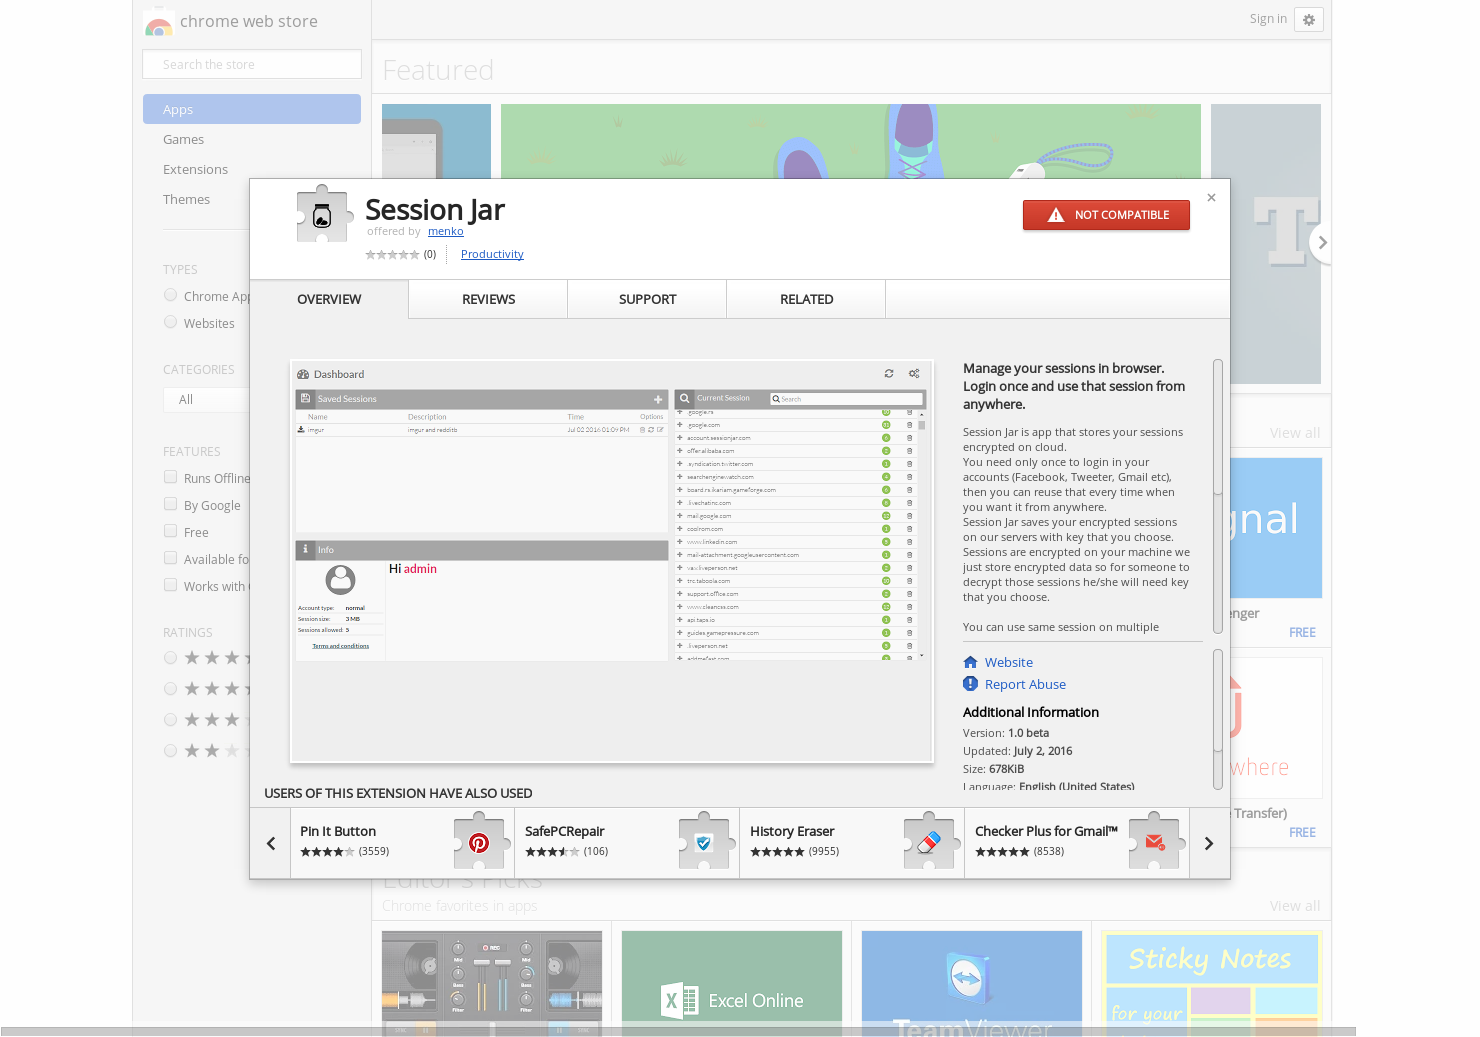
Task: Open the Pin It Button extension card
Action: [x=402, y=843]
